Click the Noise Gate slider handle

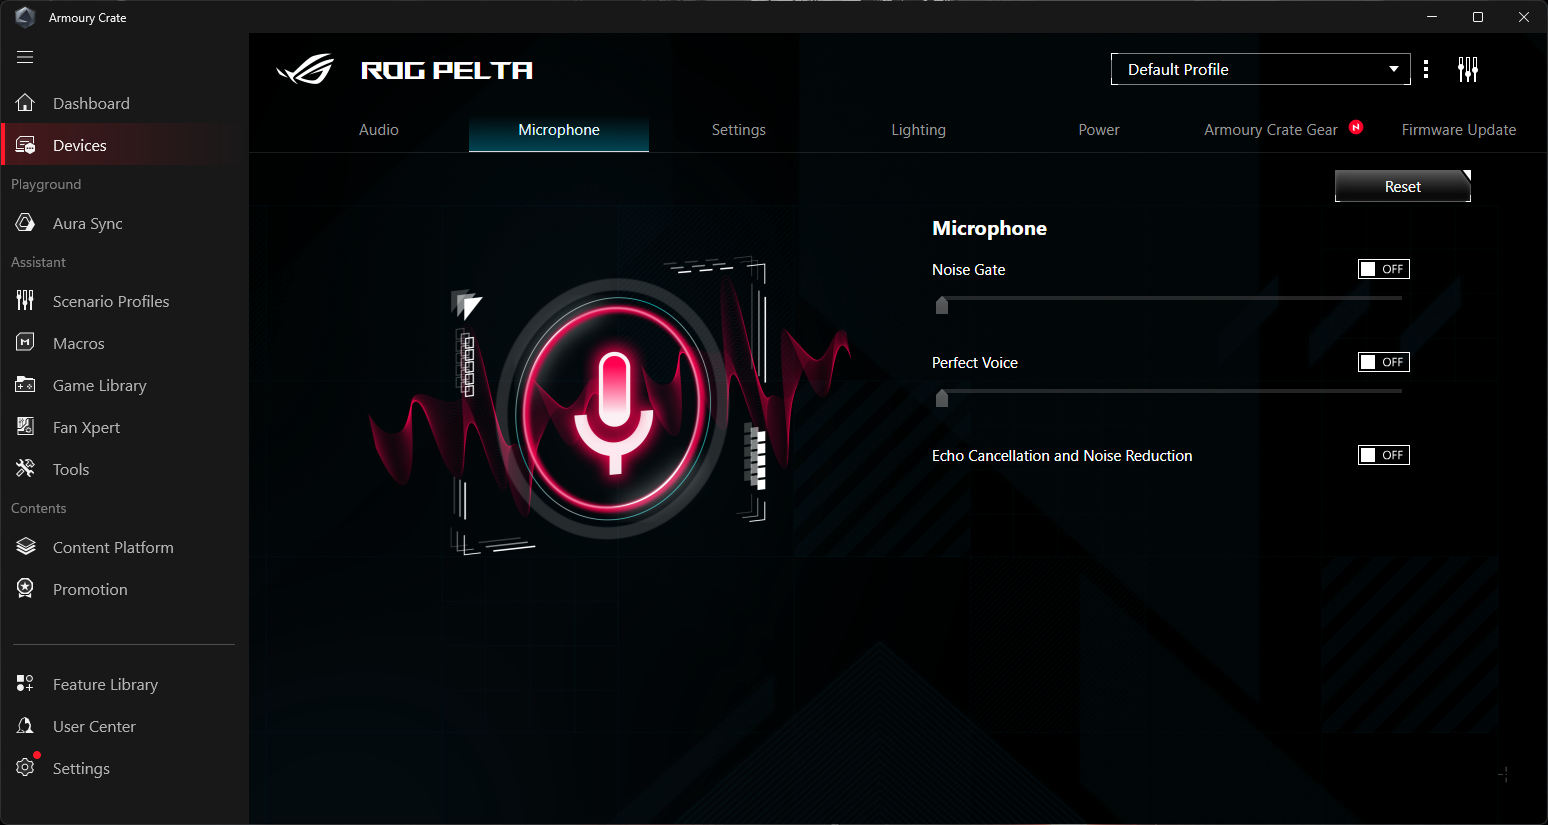pyautogui.click(x=942, y=305)
